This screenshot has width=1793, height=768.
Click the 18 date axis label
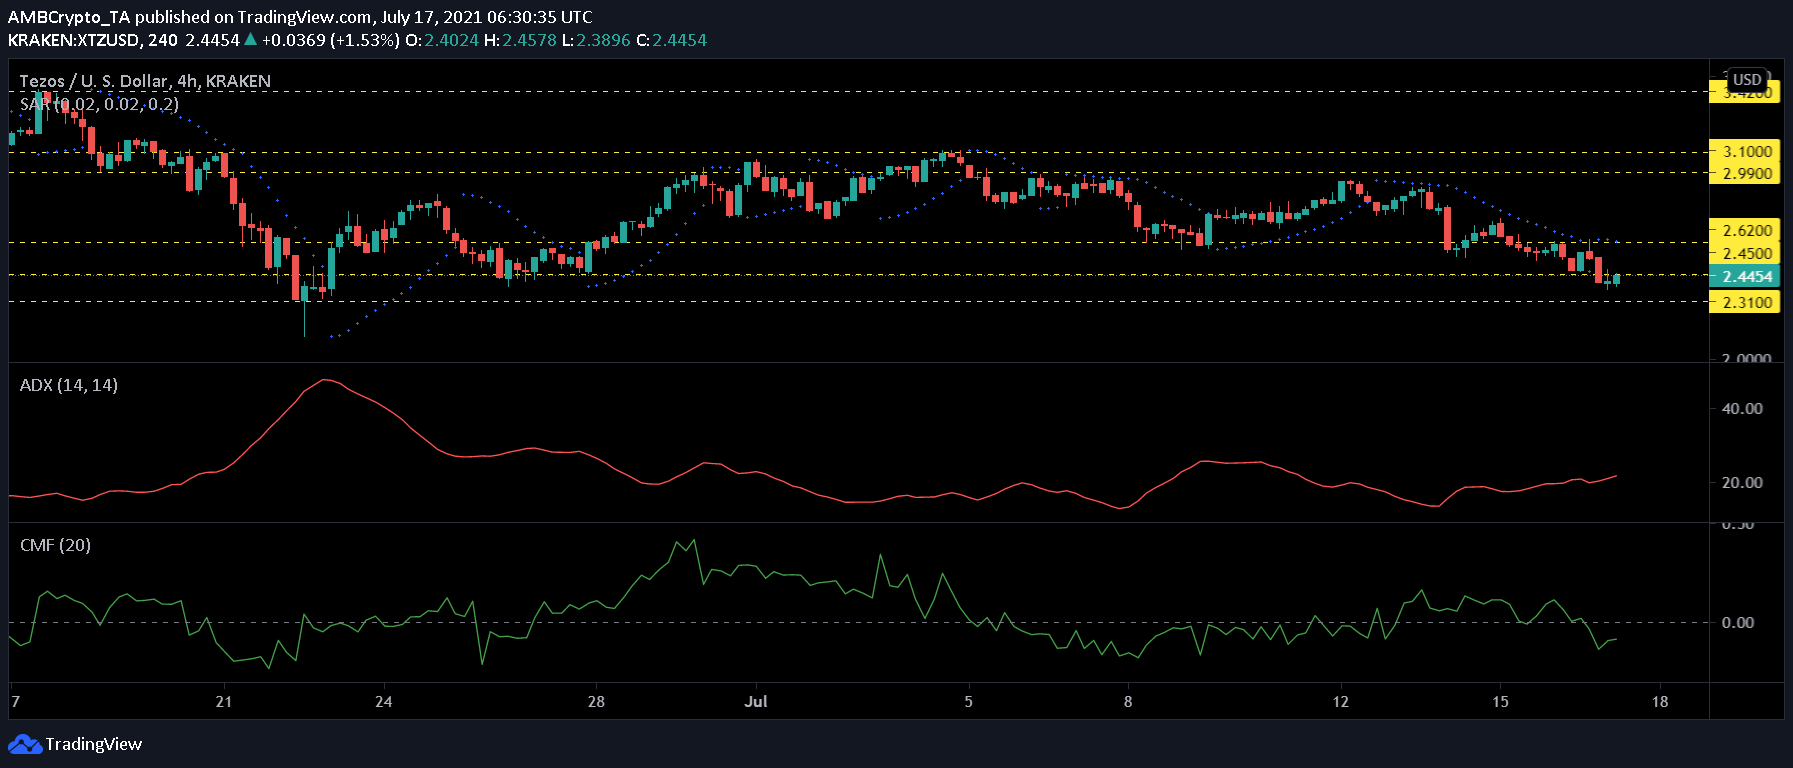click(x=1660, y=701)
